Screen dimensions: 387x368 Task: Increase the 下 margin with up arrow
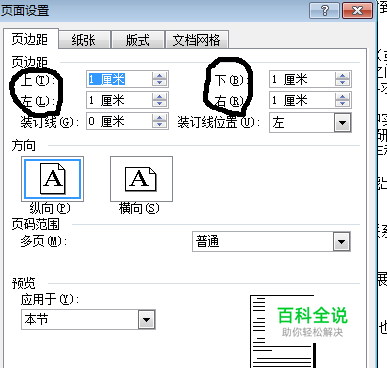click(343, 76)
